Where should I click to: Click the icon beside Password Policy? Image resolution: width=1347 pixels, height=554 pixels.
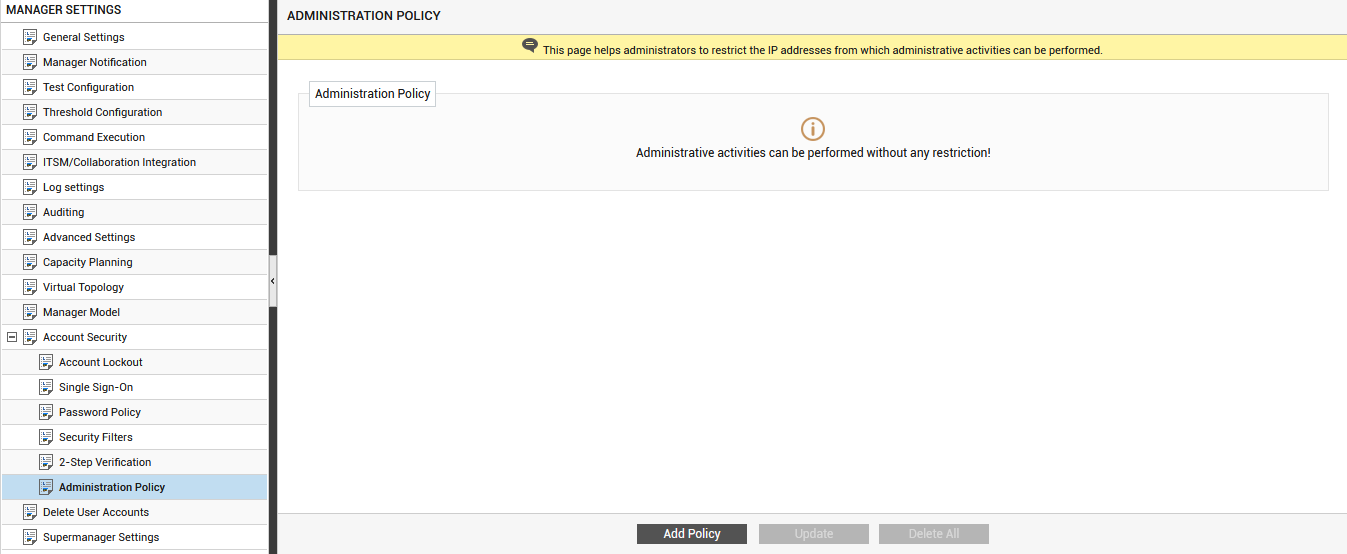pos(46,412)
